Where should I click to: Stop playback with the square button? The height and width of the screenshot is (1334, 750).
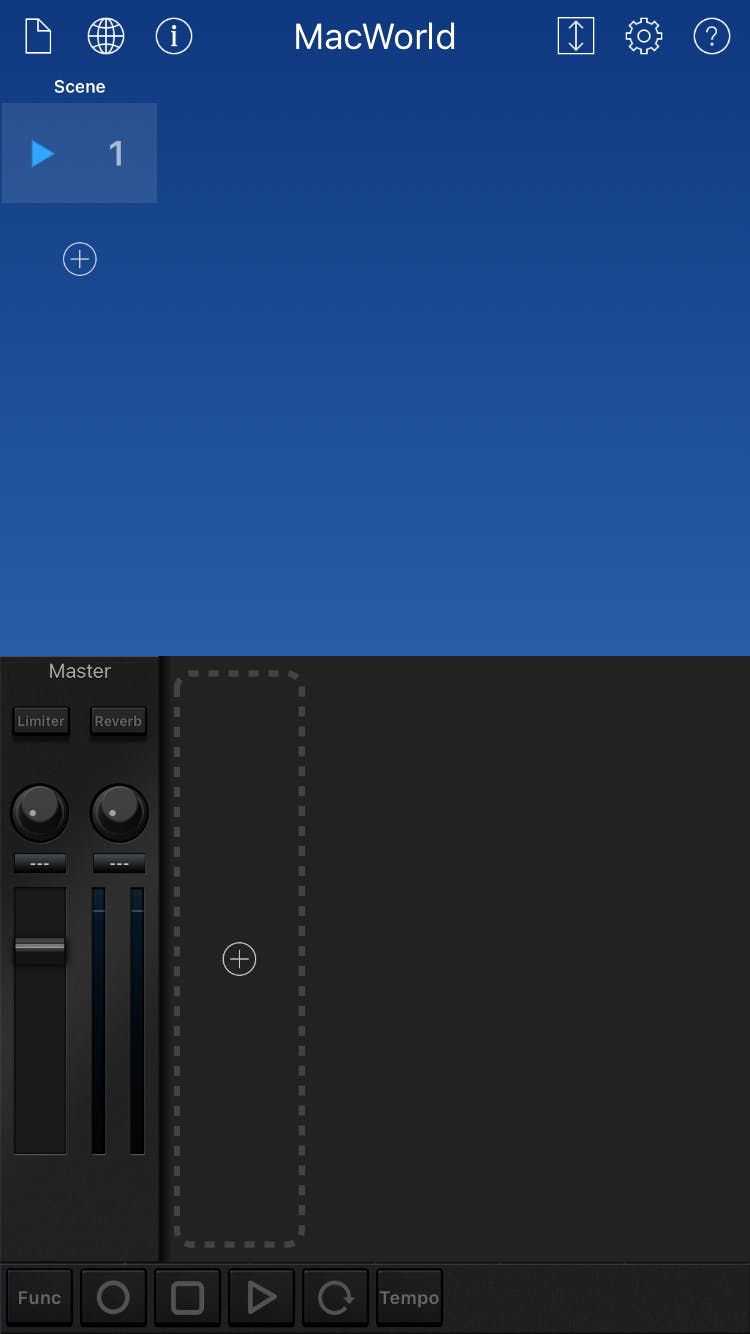188,1298
